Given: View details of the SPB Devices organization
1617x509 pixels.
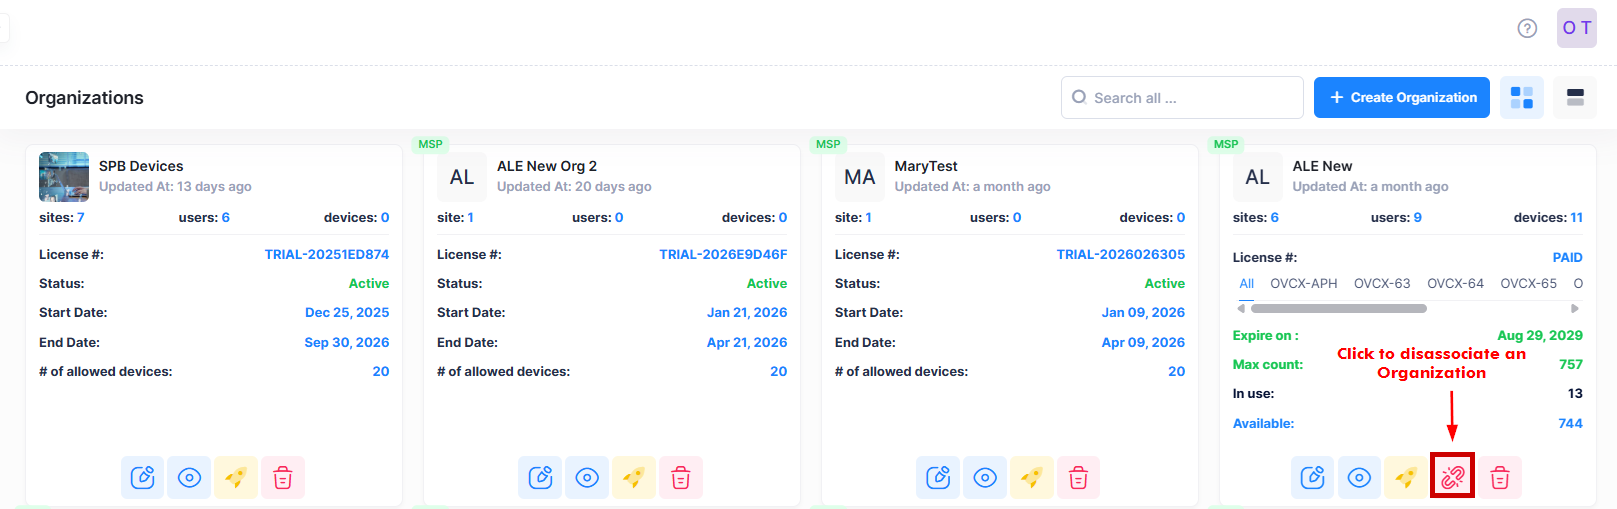Looking at the screenshot, I should (x=189, y=478).
